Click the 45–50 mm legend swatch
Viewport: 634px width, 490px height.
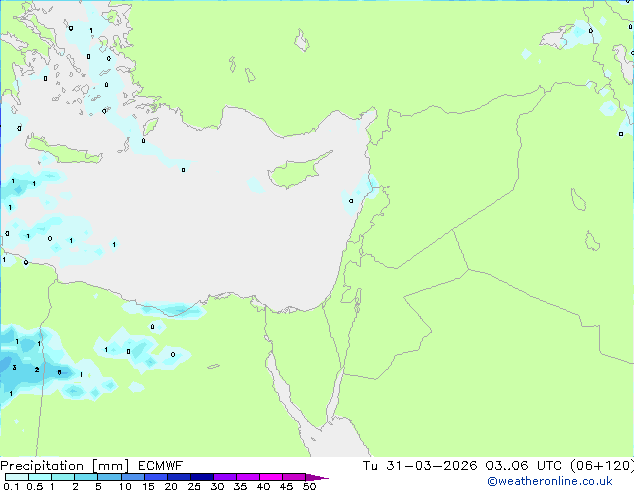click(x=294, y=477)
